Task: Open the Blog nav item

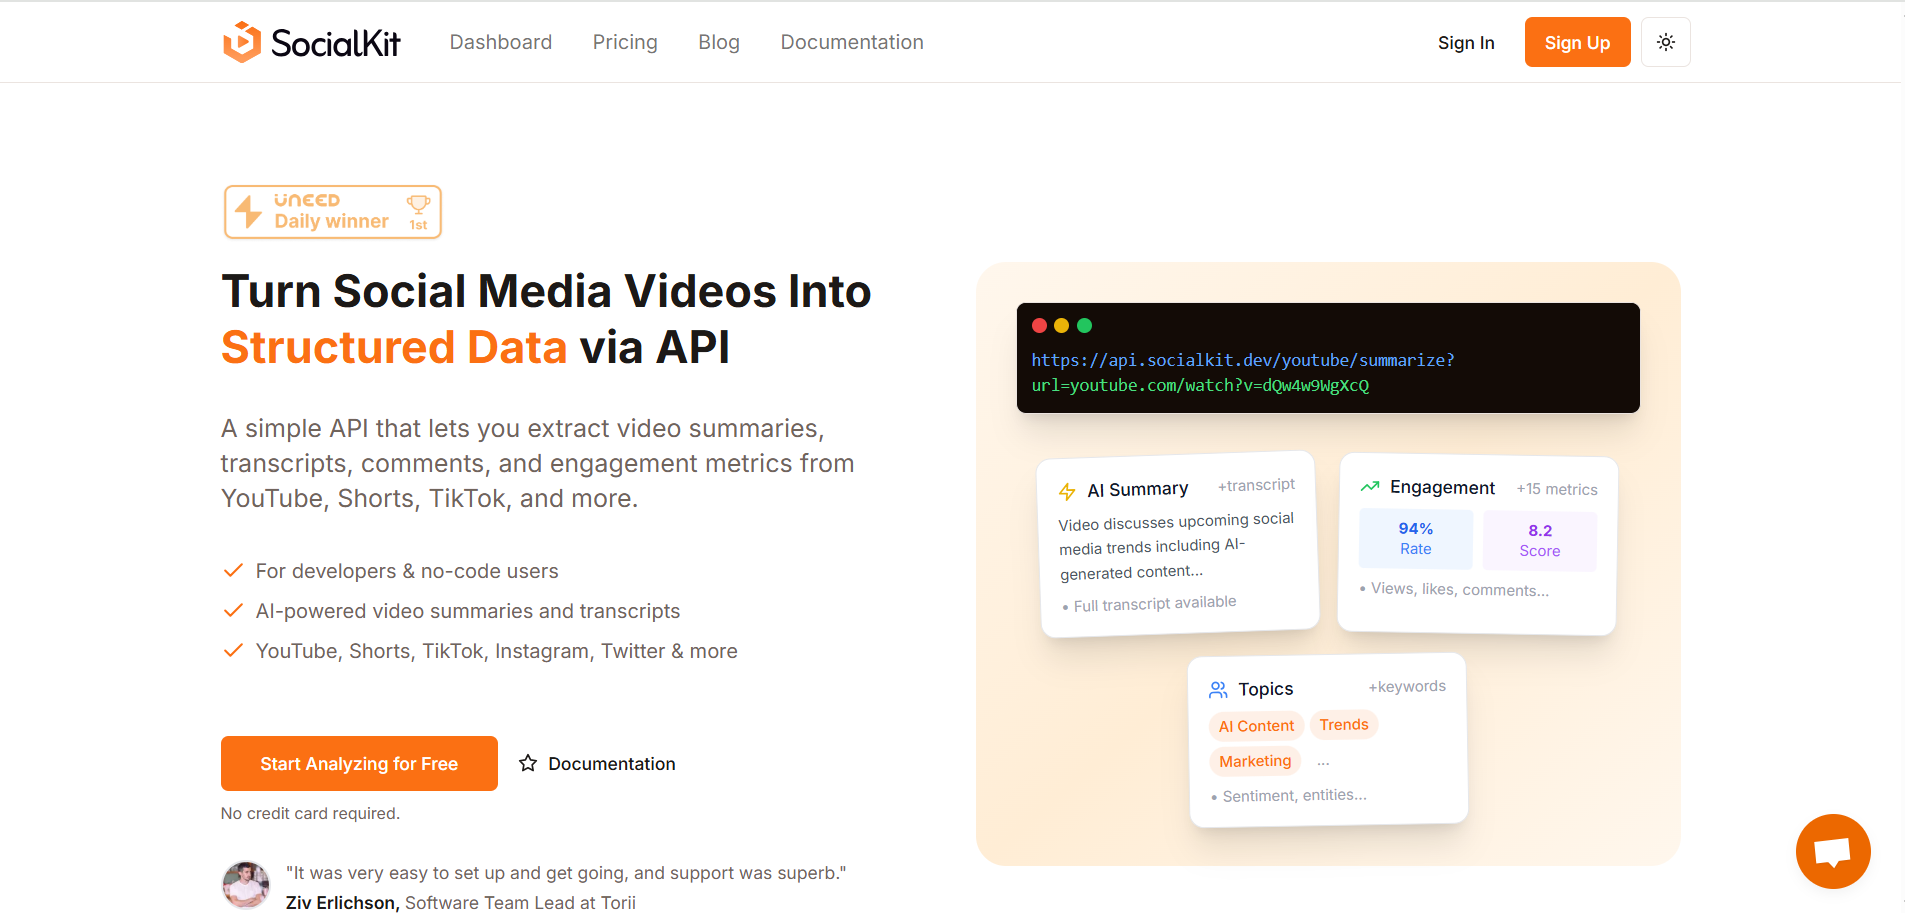Action: coord(719,42)
